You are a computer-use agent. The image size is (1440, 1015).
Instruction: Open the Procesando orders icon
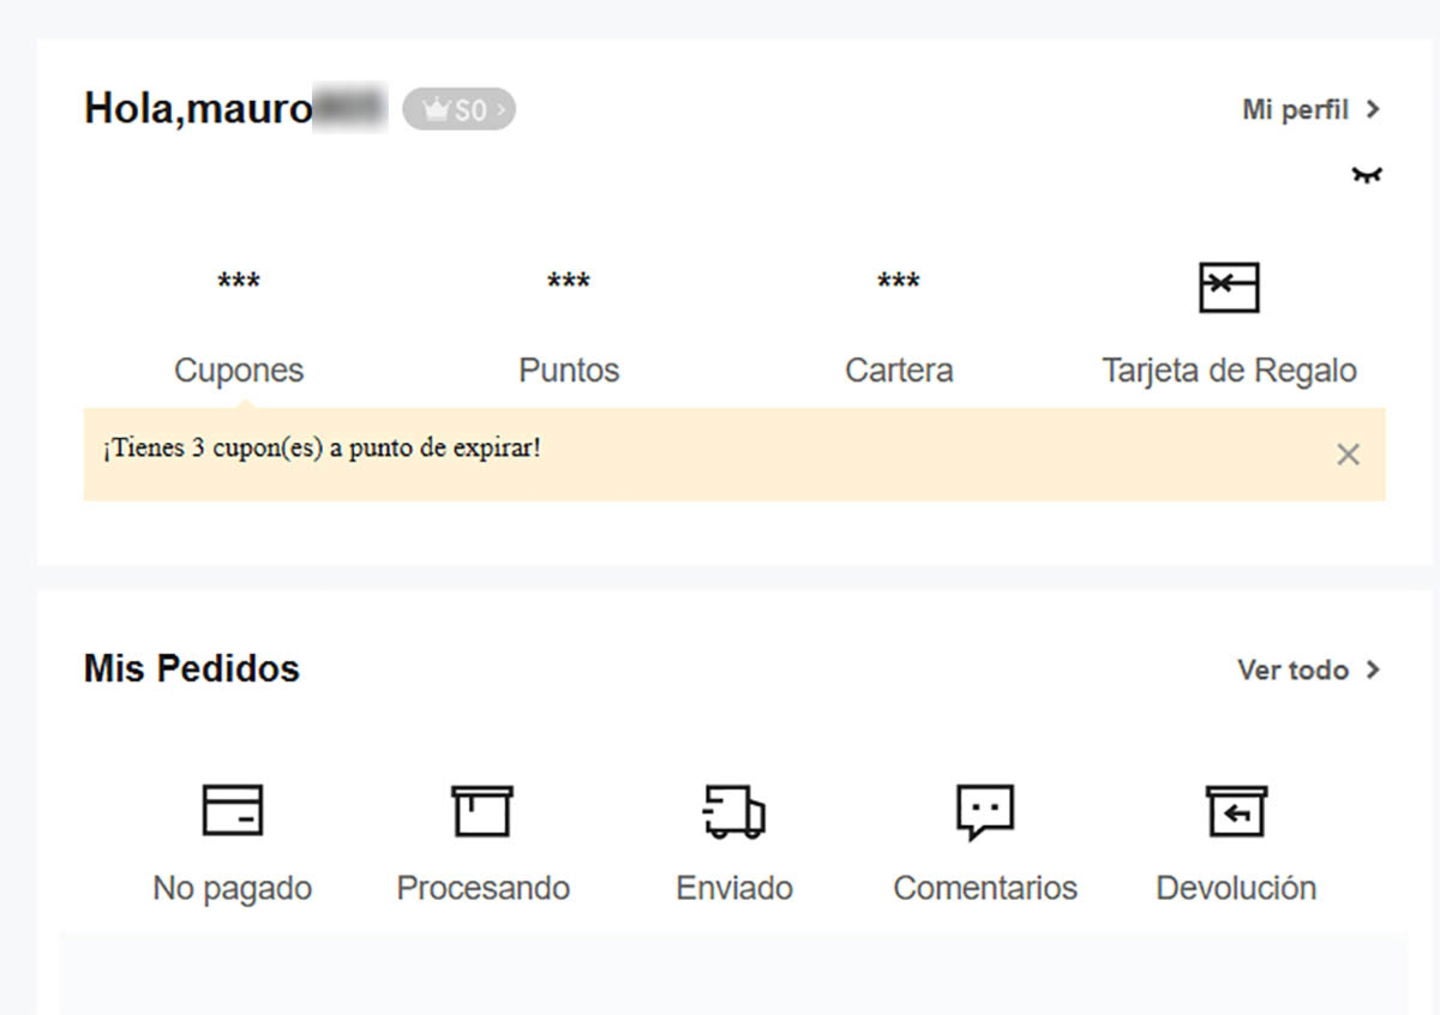(483, 812)
